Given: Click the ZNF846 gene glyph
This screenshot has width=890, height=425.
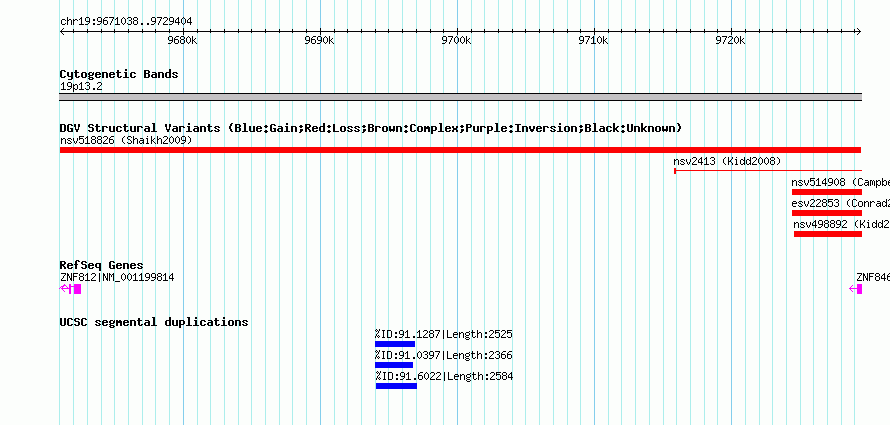Looking at the screenshot, I should [856, 289].
